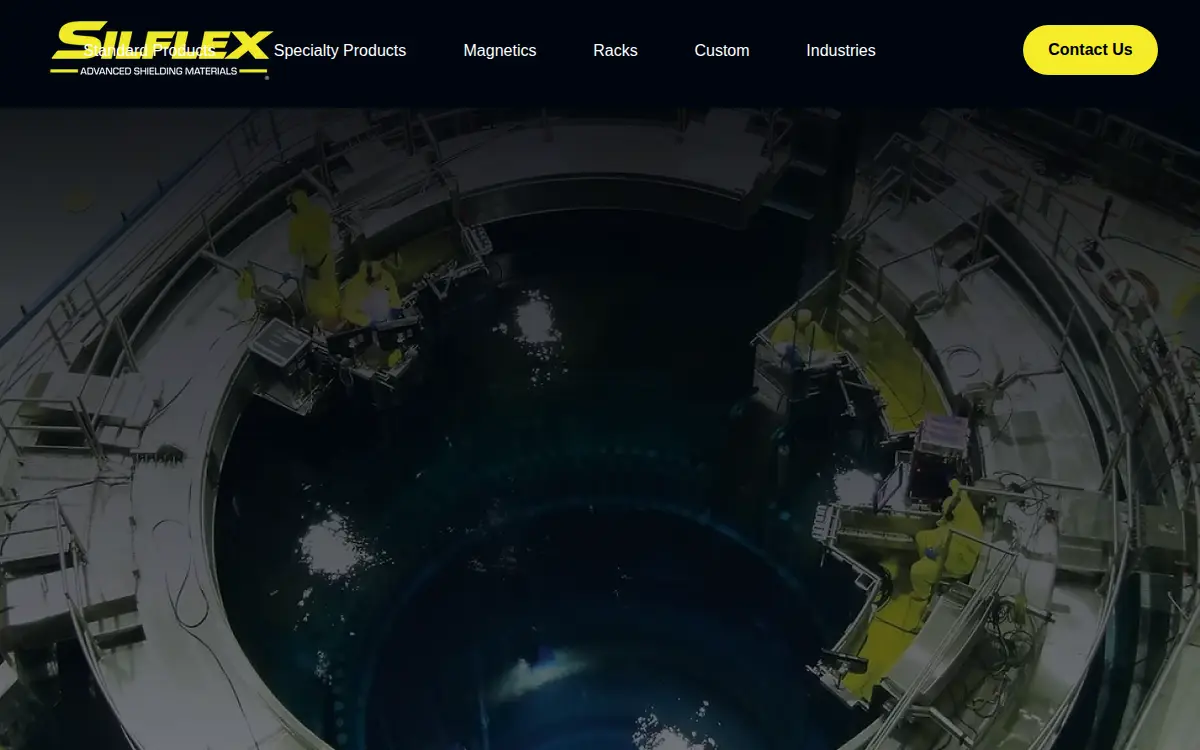
Task: Open the Racks nav item
Action: tap(615, 50)
